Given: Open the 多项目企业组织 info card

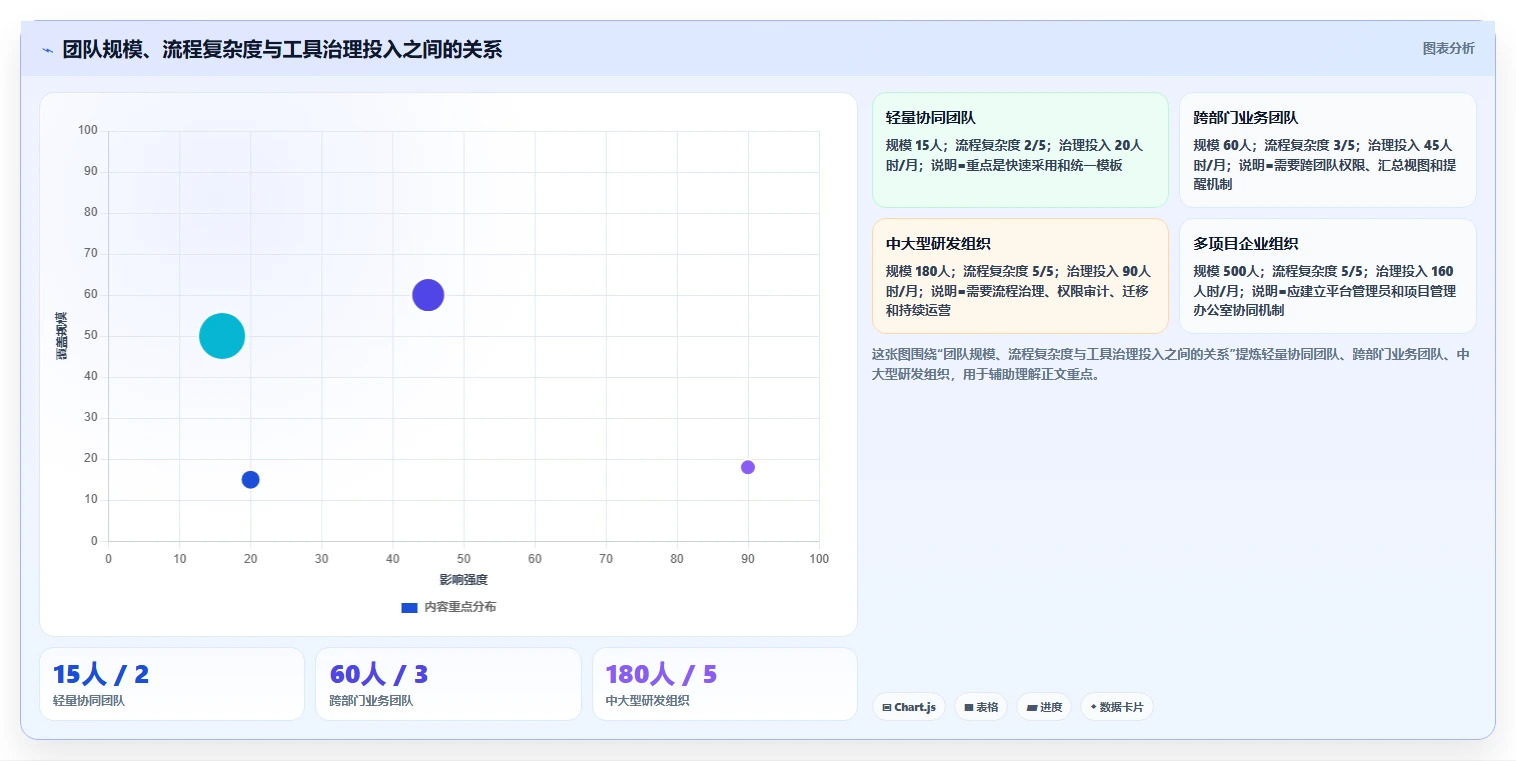Looking at the screenshot, I should 1327,276.
